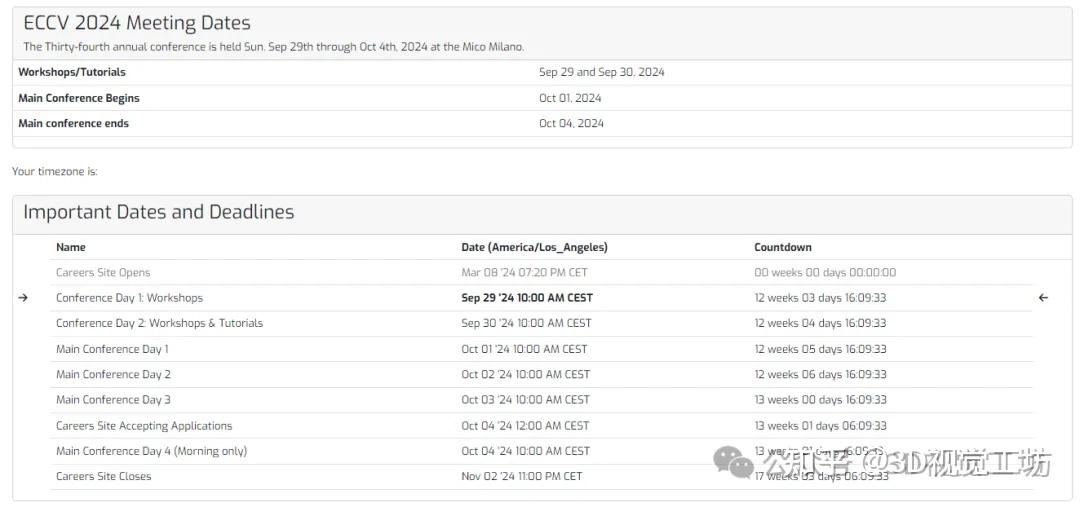Click the Main Conference Begins row label
Viewport: 1080px width, 507px height.
79,98
